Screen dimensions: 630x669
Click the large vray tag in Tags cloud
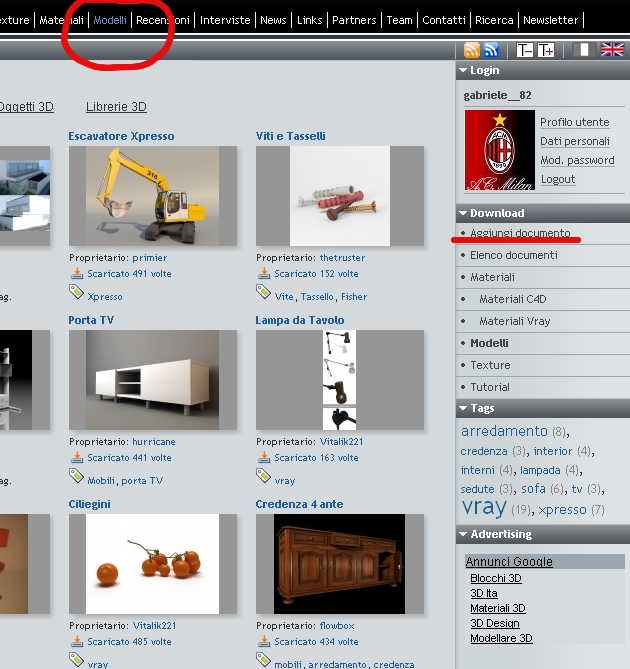(x=484, y=506)
